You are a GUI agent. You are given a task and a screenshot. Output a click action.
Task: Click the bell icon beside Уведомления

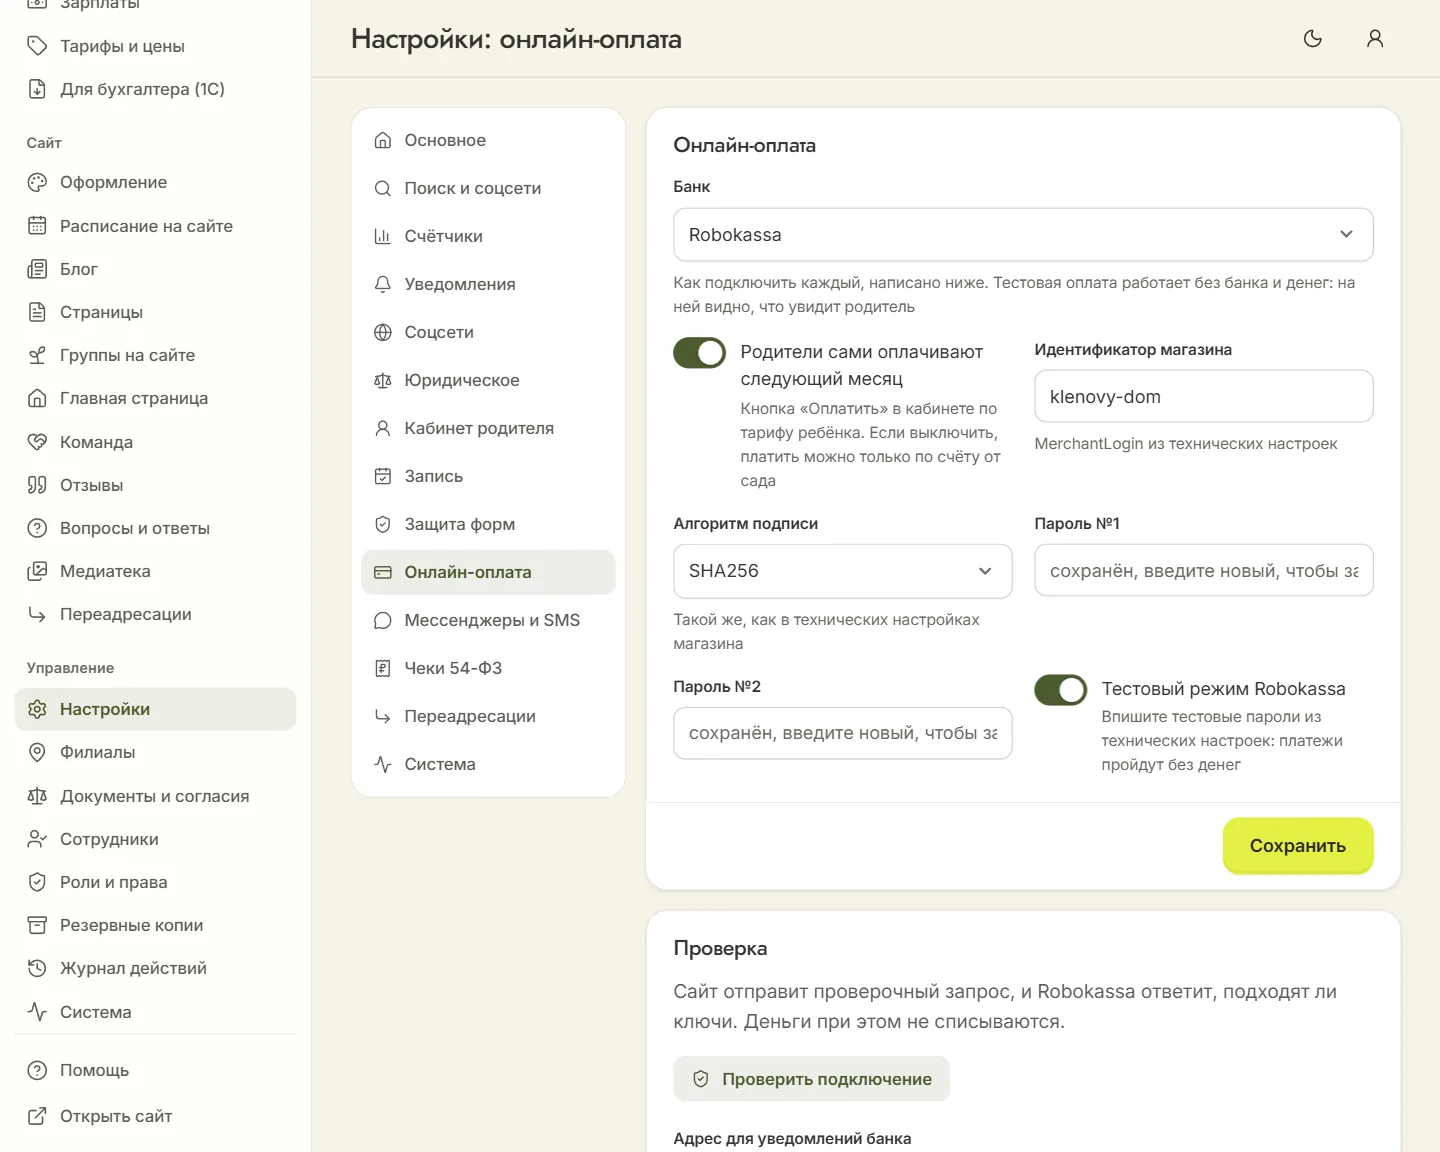point(382,284)
